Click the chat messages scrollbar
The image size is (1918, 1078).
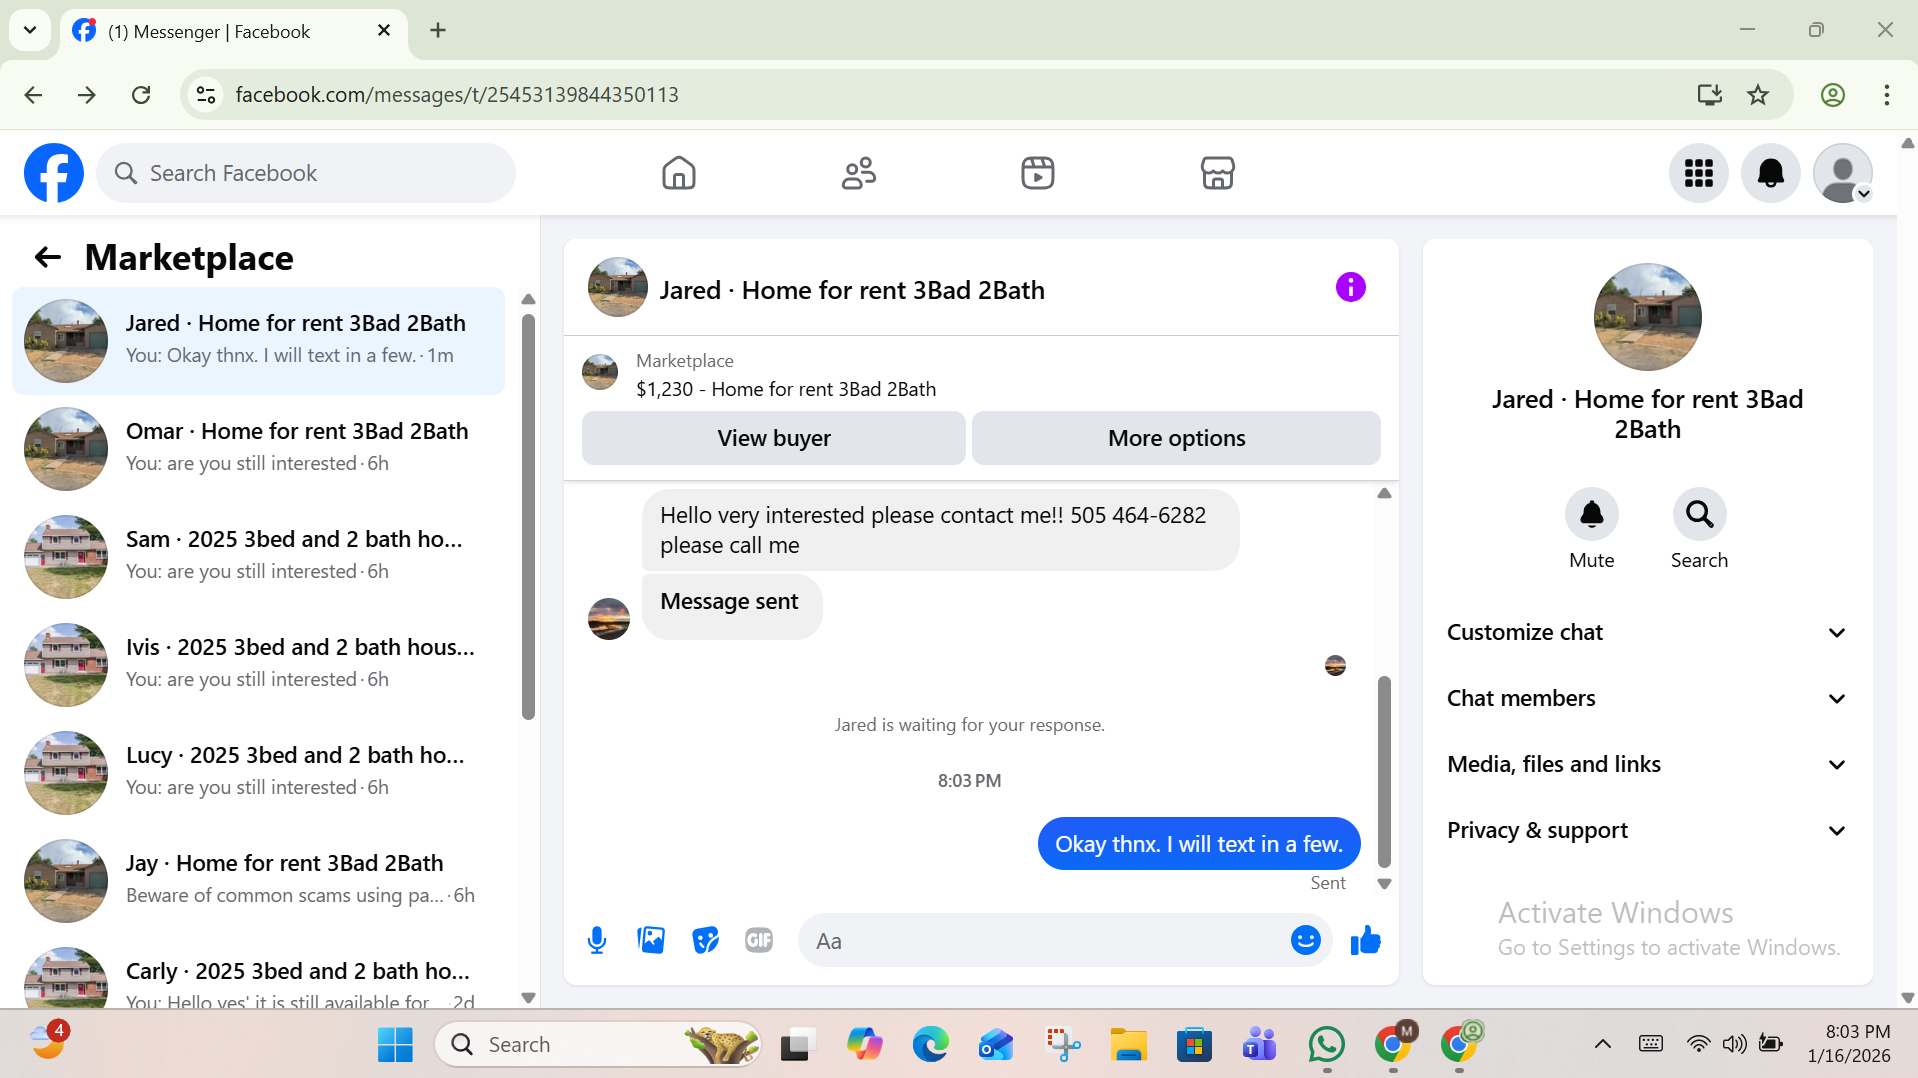tap(1384, 771)
